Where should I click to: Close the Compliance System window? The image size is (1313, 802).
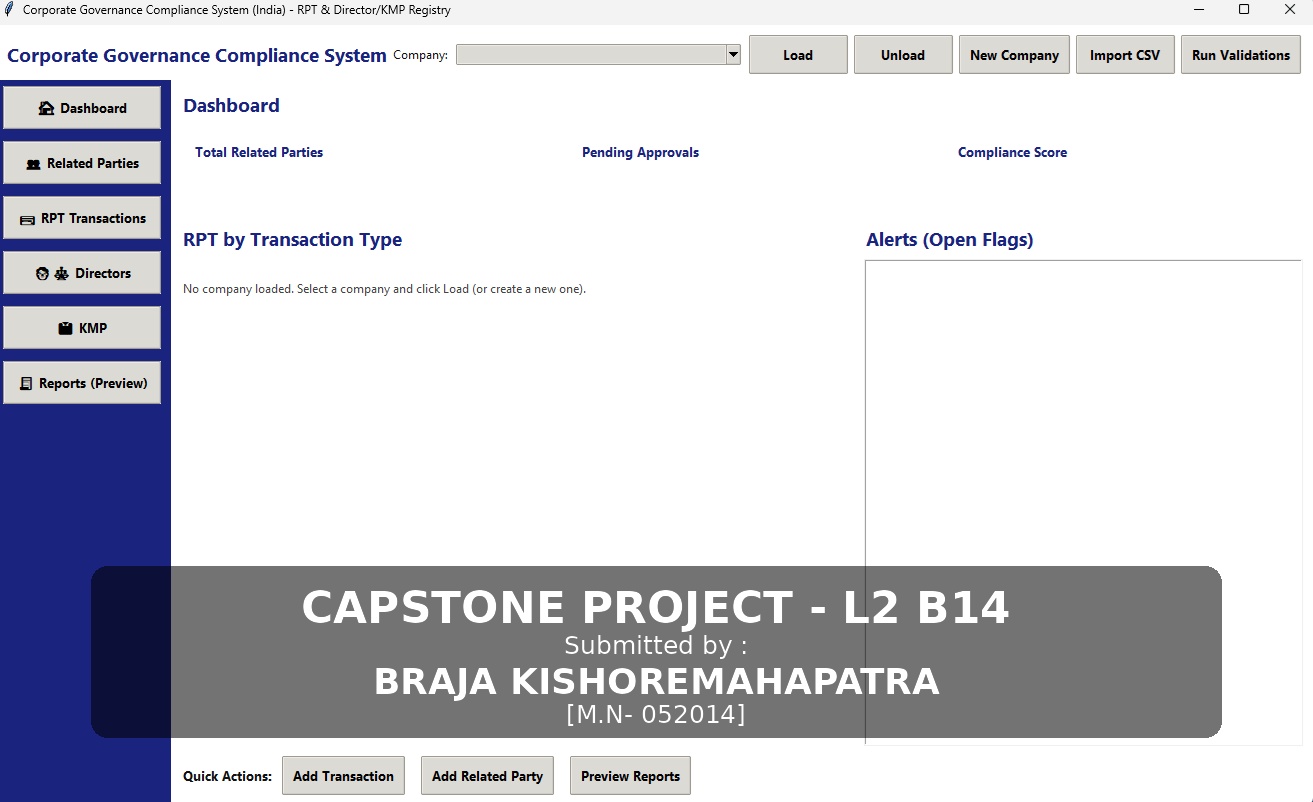click(x=1290, y=10)
